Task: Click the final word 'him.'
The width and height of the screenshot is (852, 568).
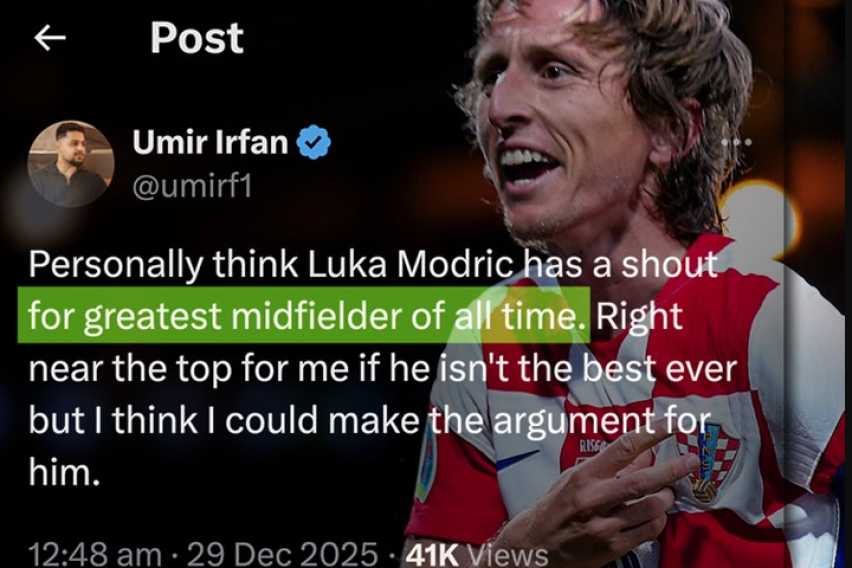Action: (64, 470)
